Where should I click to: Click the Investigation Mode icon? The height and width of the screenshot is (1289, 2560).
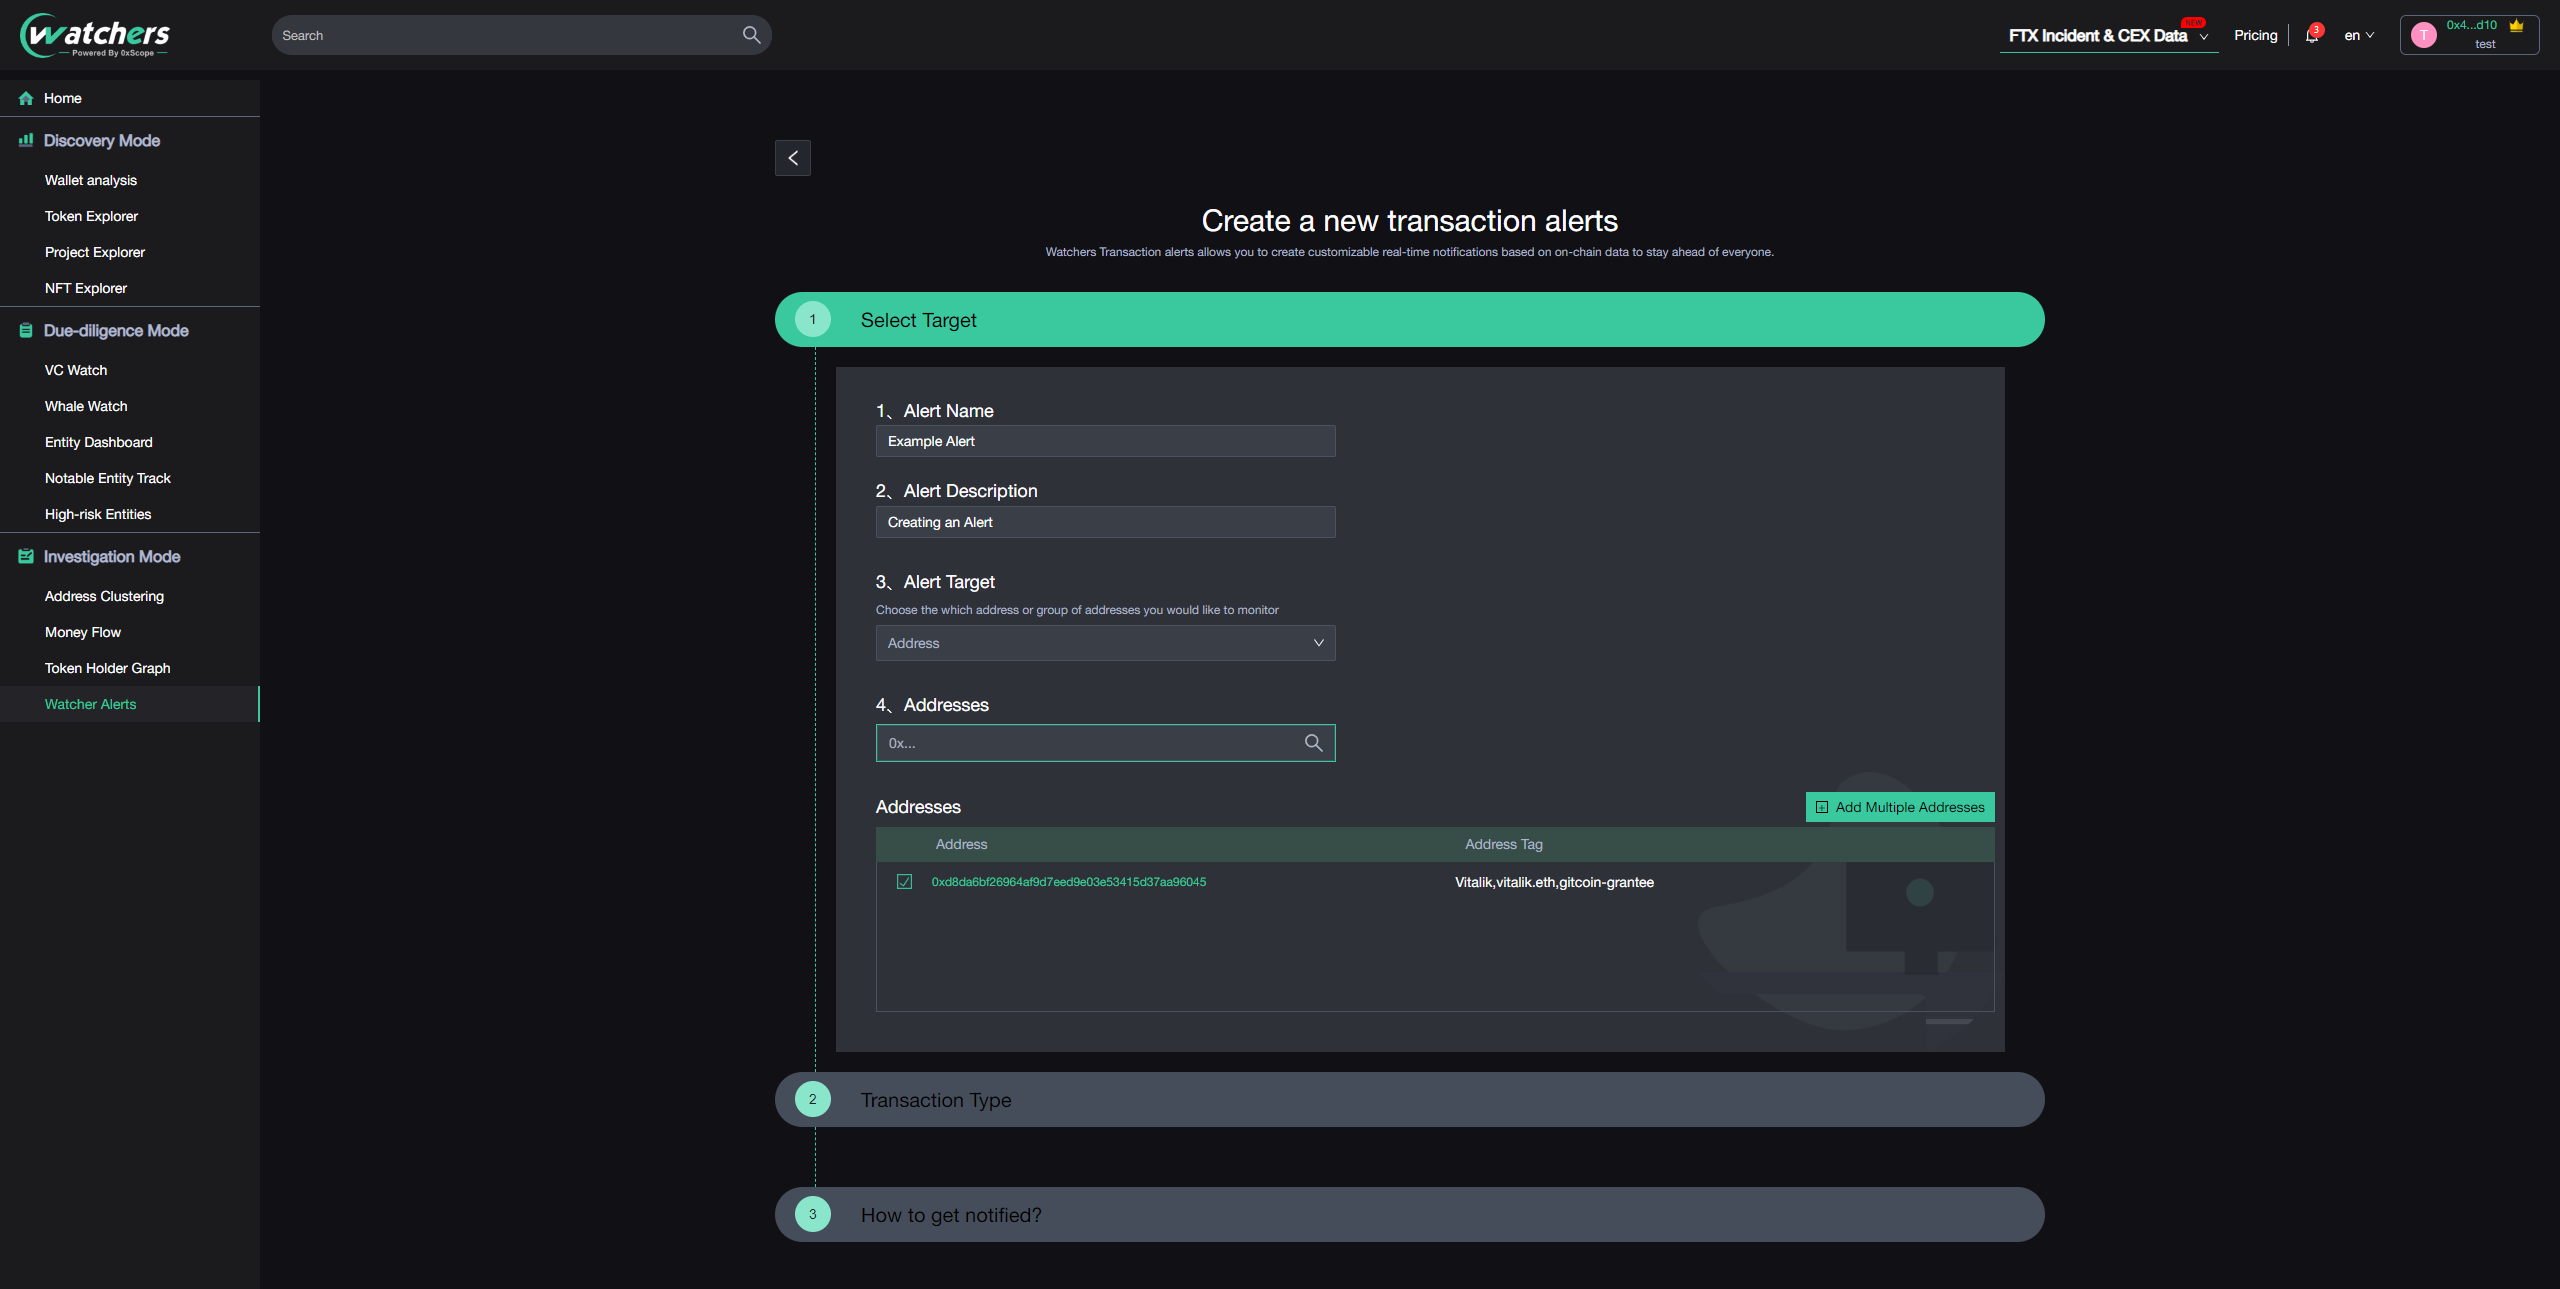[x=26, y=556]
